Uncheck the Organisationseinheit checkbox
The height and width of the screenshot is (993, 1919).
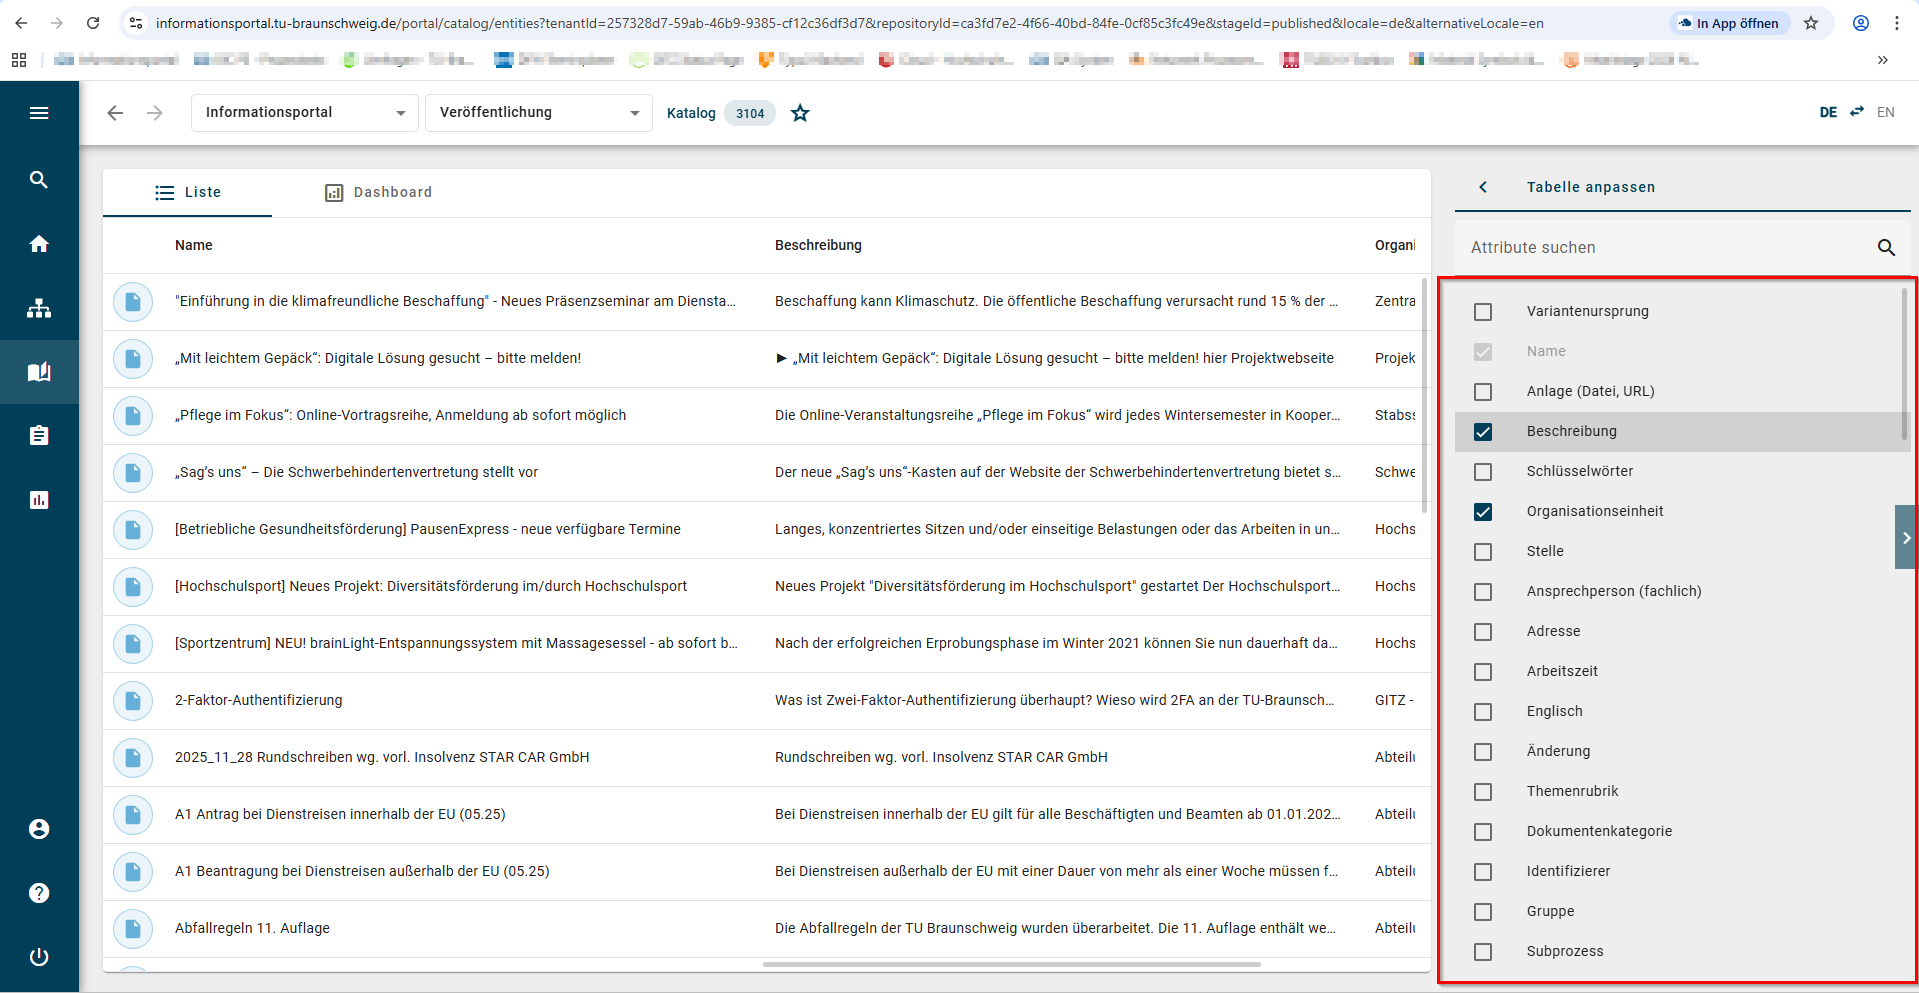[x=1483, y=512]
